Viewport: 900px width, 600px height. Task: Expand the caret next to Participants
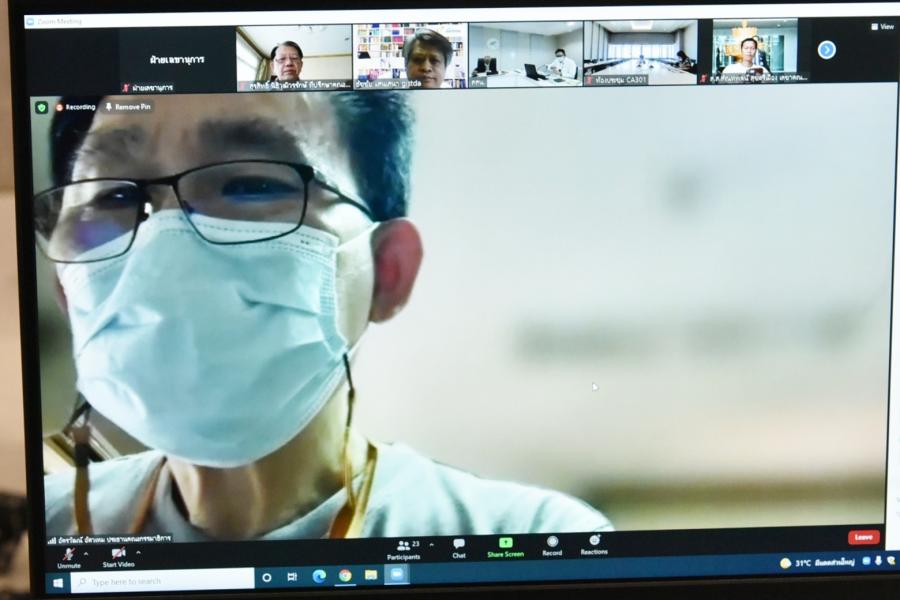click(x=431, y=545)
